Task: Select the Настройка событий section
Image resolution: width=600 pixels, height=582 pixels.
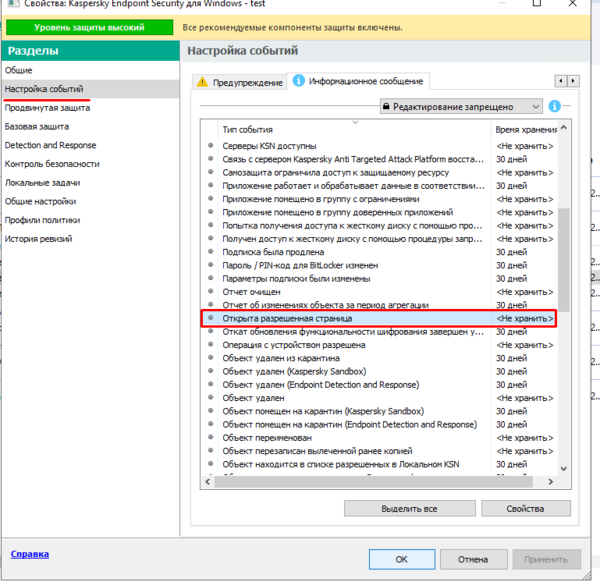Action: [90, 89]
